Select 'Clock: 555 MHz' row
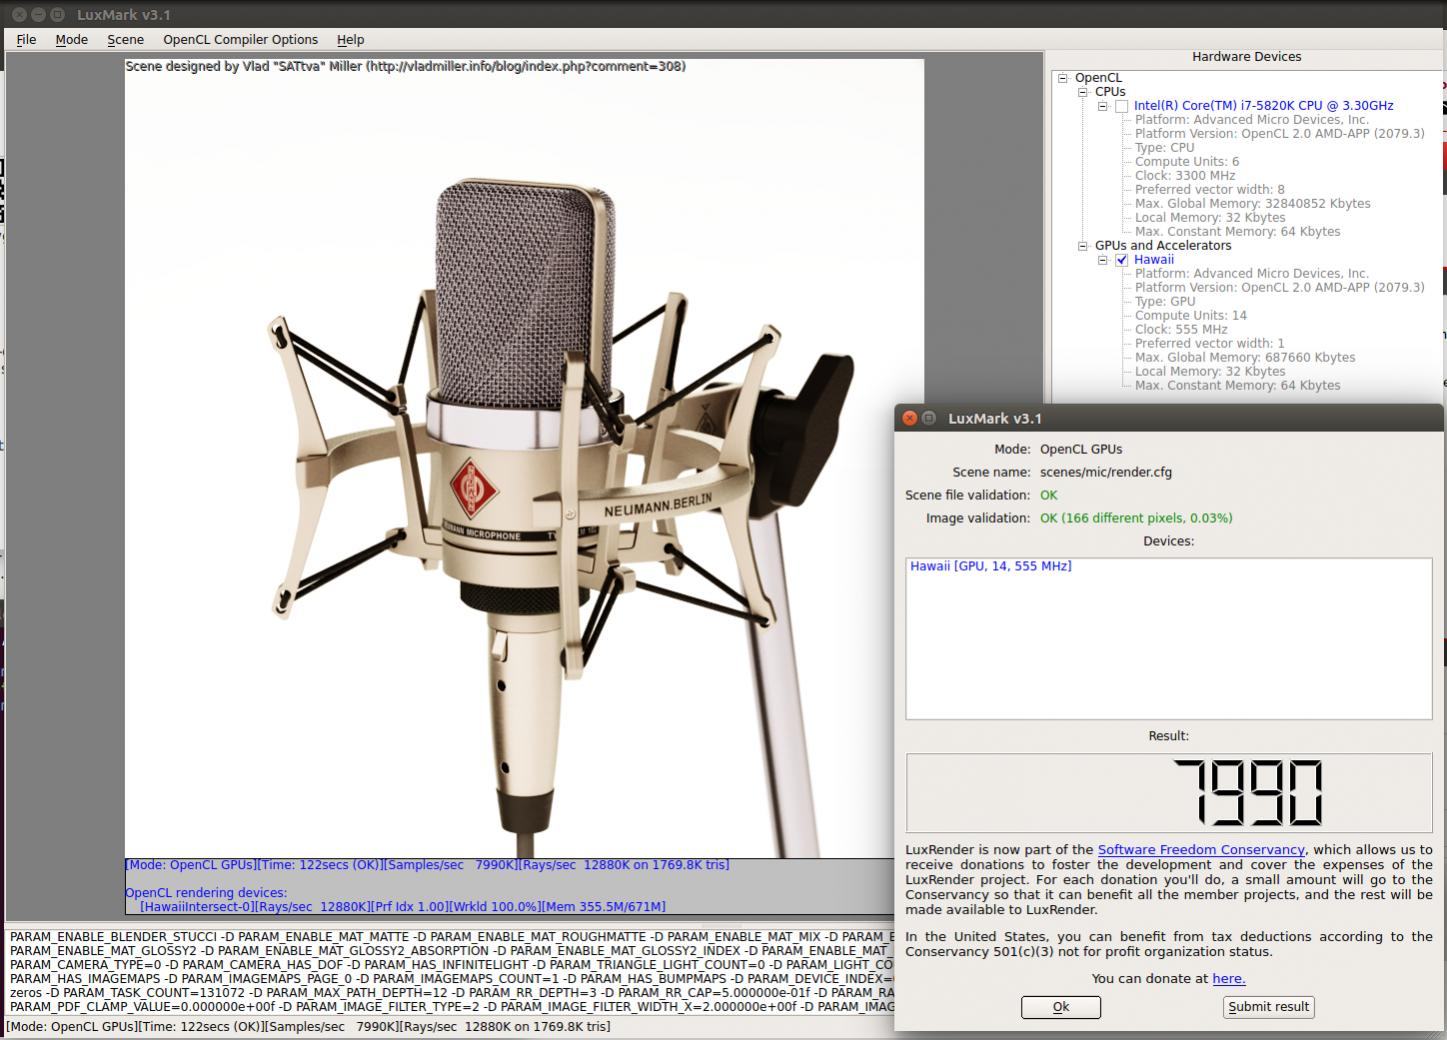 coord(1180,329)
